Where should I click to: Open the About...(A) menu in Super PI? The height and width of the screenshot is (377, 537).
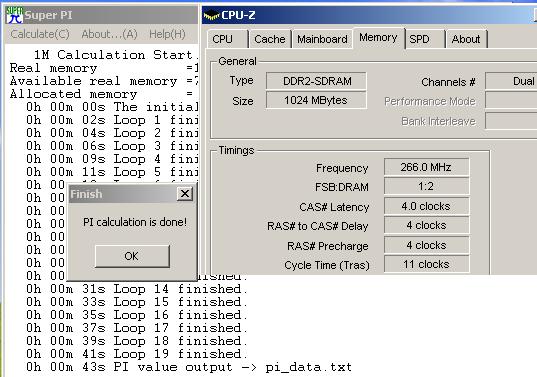pyautogui.click(x=109, y=34)
